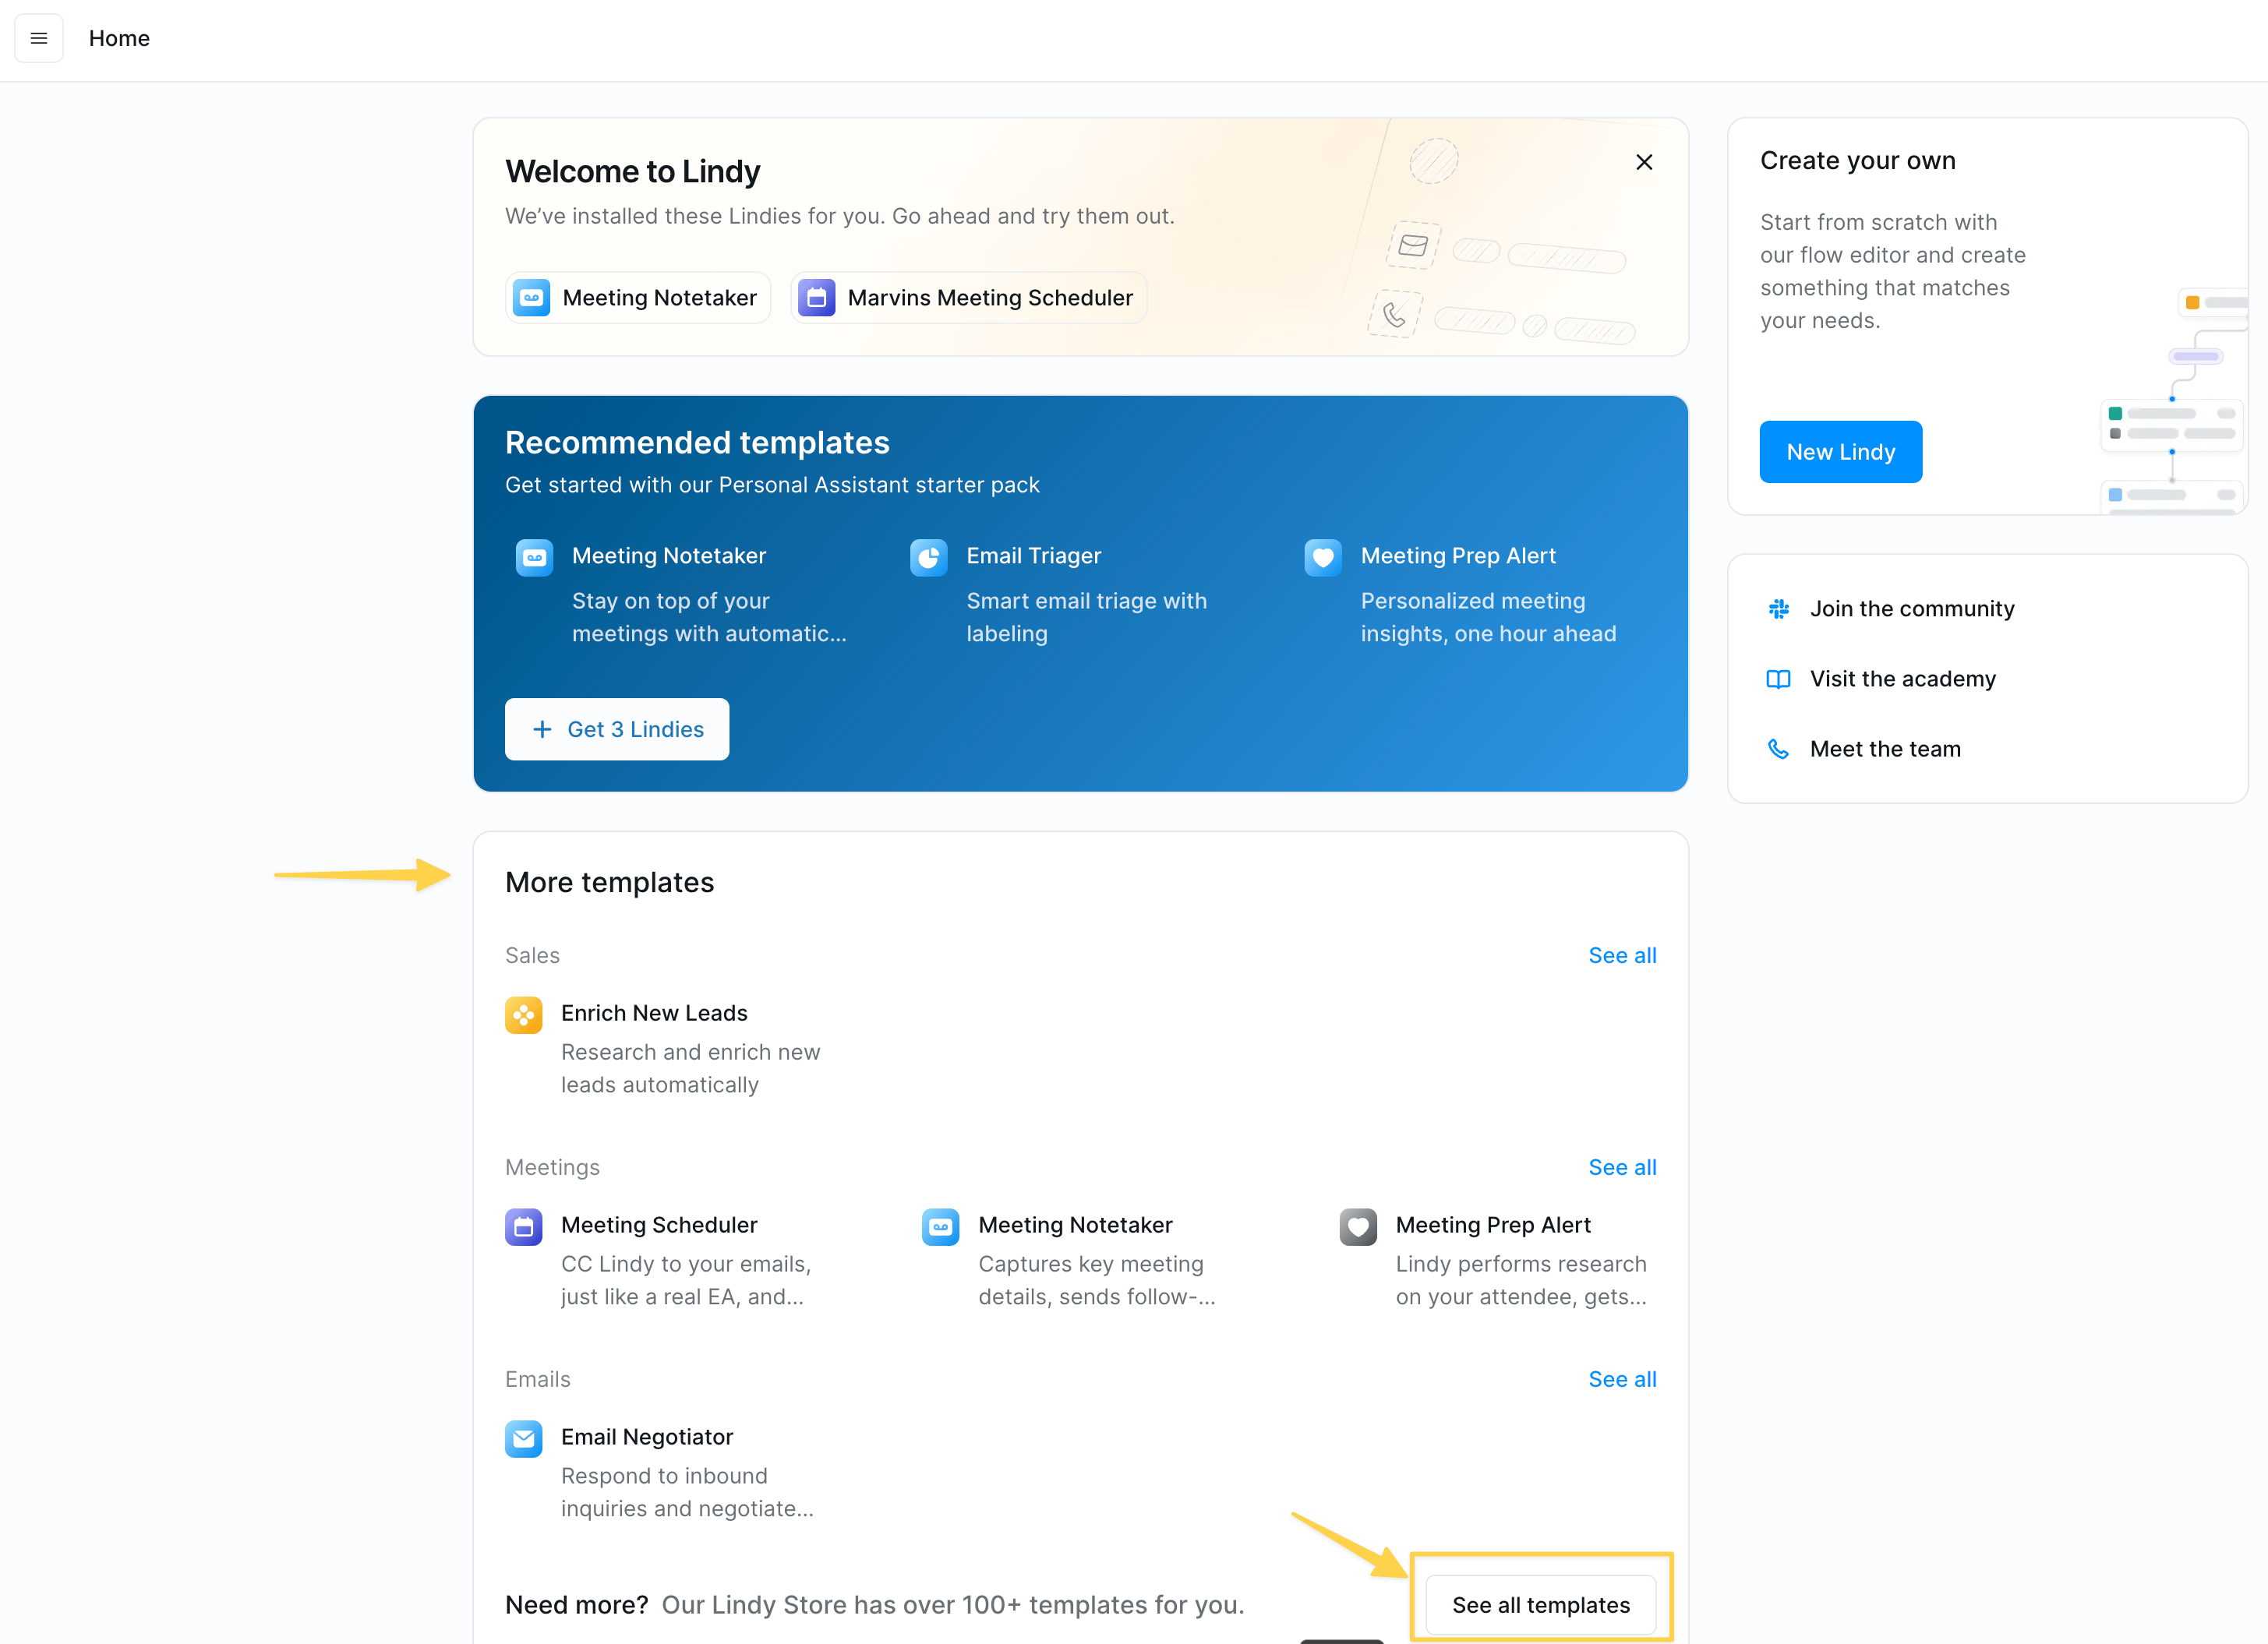
Task: Create a New Lindy
Action: pos(1840,452)
